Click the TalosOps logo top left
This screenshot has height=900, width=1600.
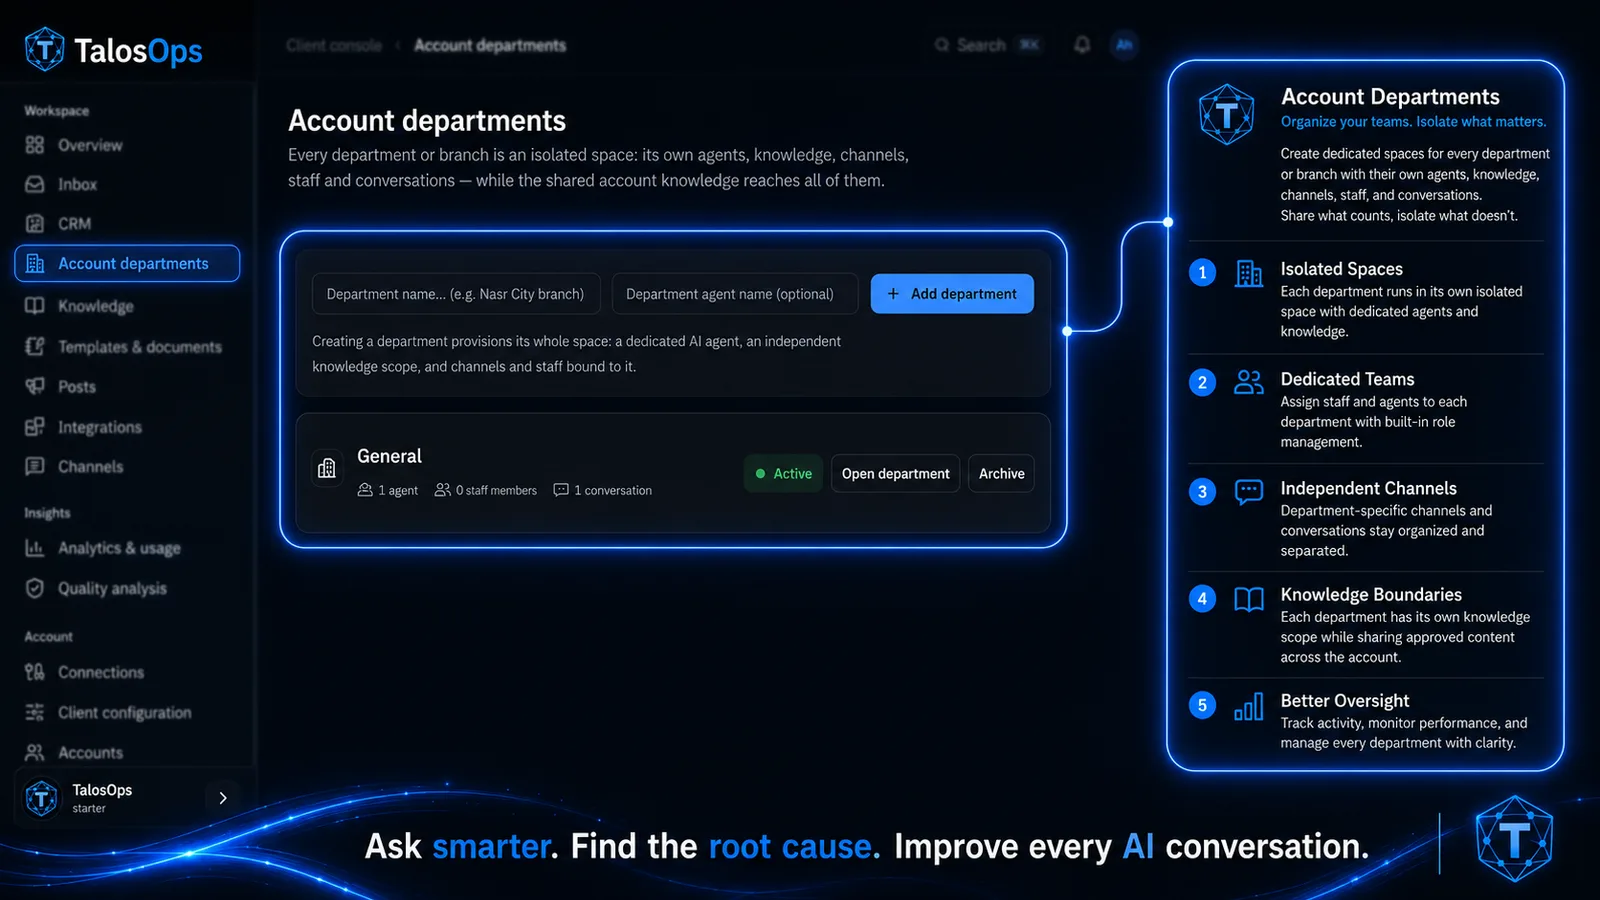click(x=113, y=50)
